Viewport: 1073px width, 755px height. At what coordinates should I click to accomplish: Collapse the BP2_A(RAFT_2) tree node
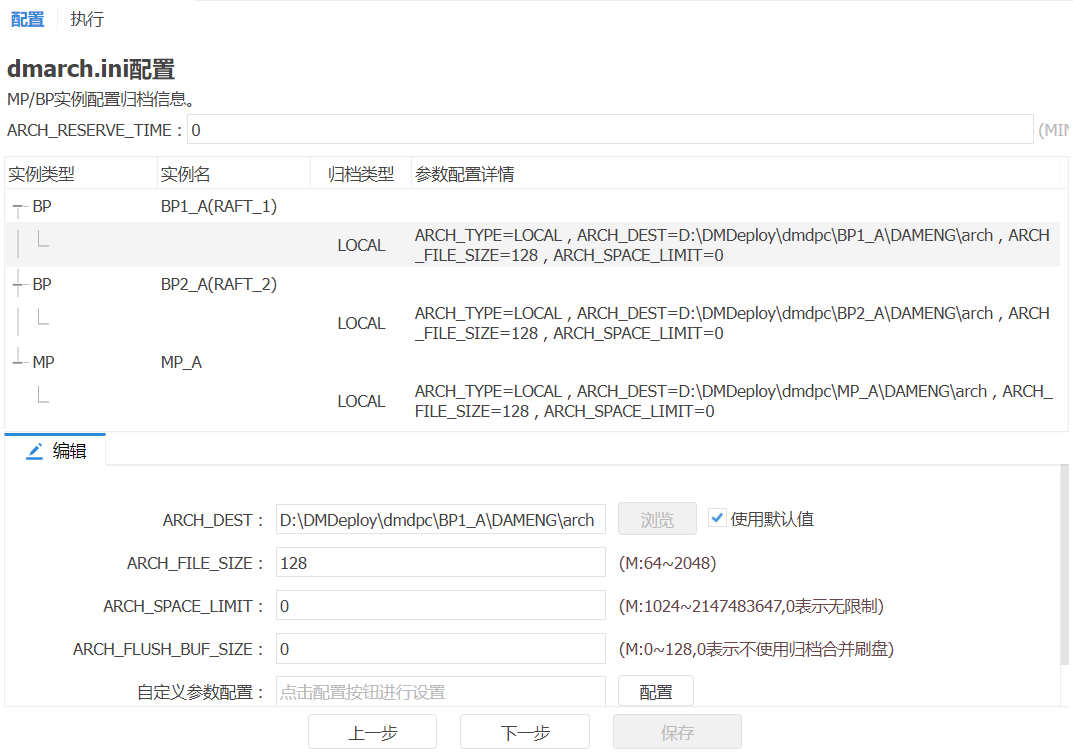[x=17, y=285]
